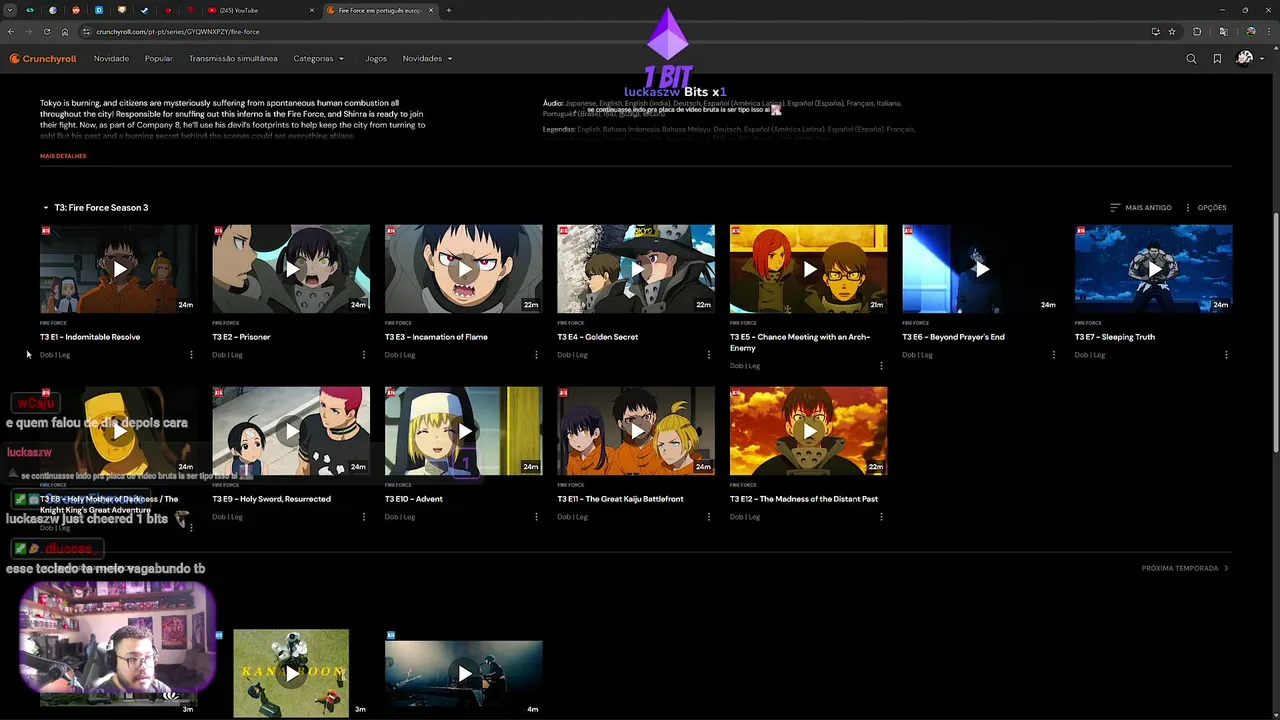The width and height of the screenshot is (1280, 720).
Task: Play the 4m extra video thumbnail
Action: [x=464, y=674]
